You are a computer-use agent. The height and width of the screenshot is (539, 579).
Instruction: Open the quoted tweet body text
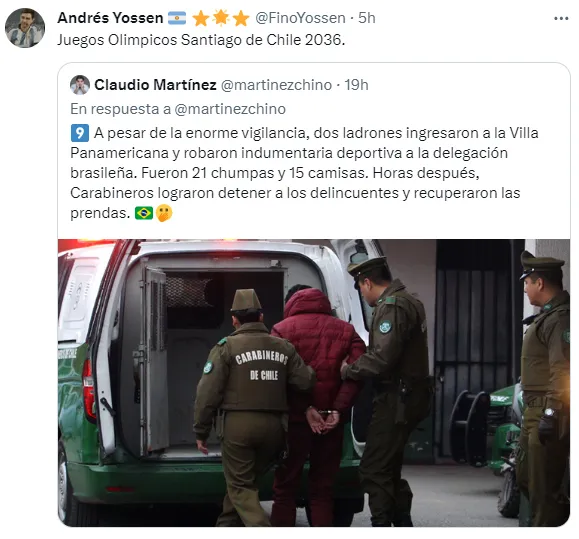tap(304, 173)
